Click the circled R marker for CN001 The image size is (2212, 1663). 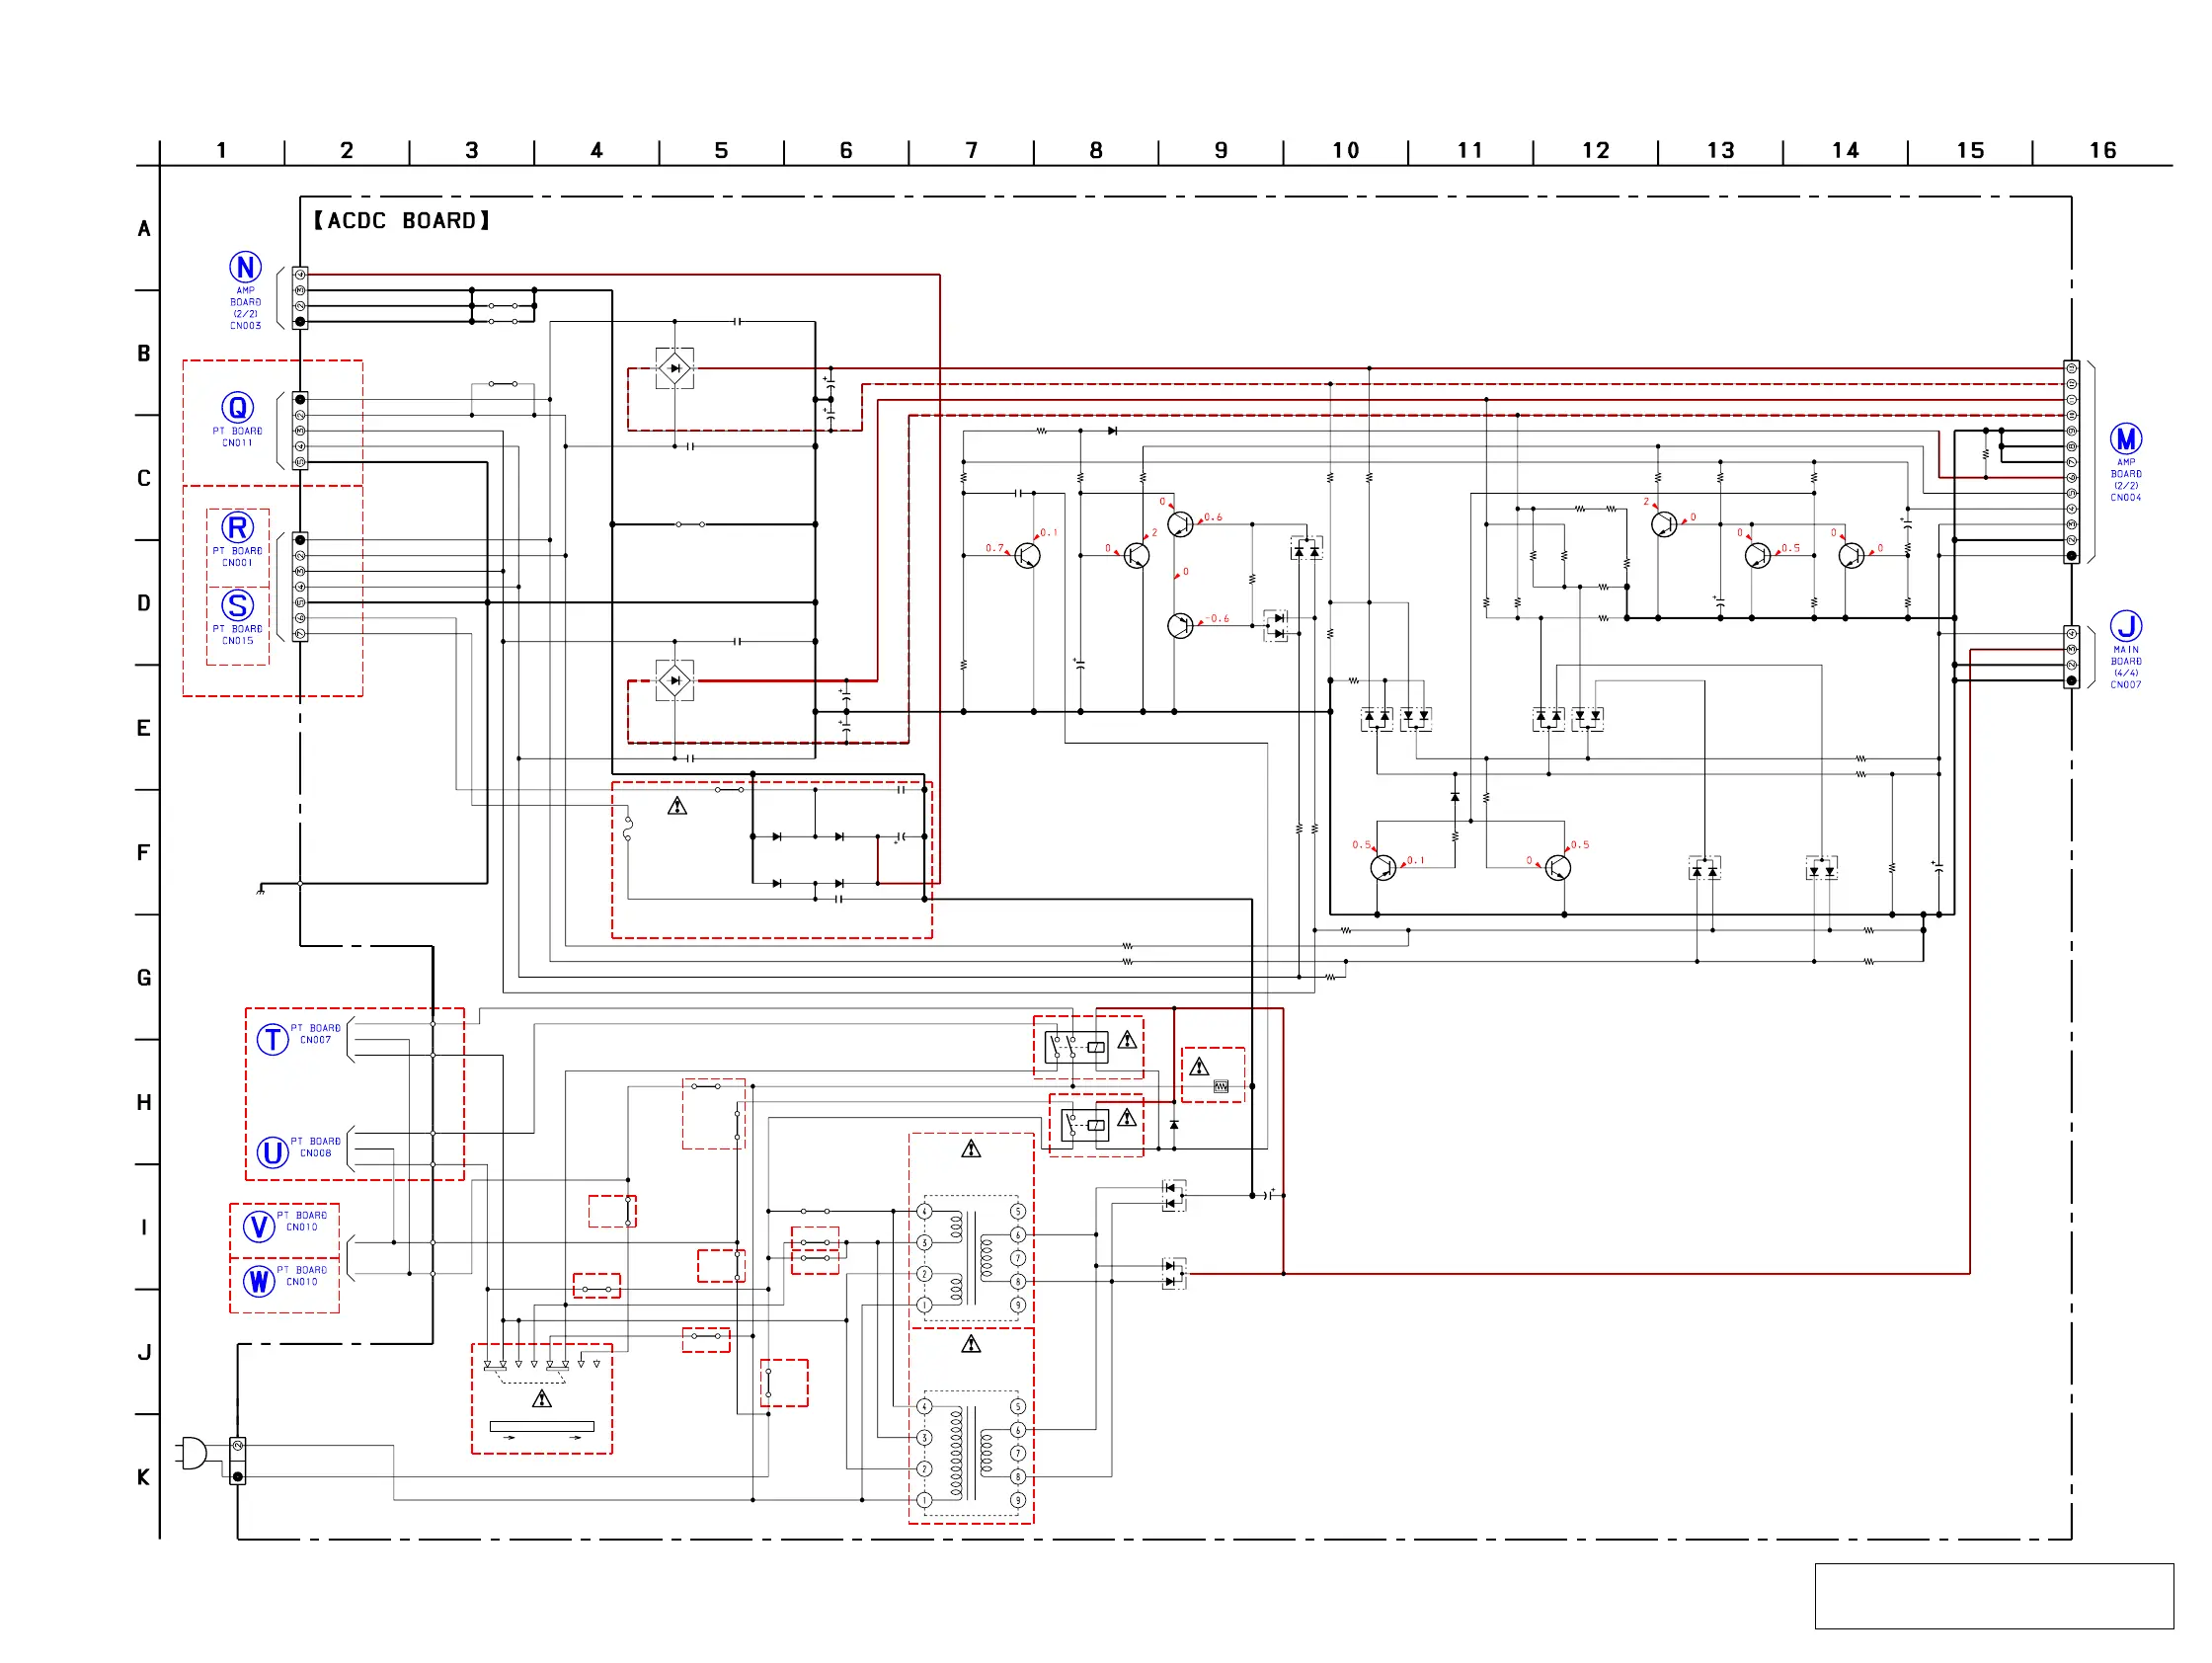[237, 527]
